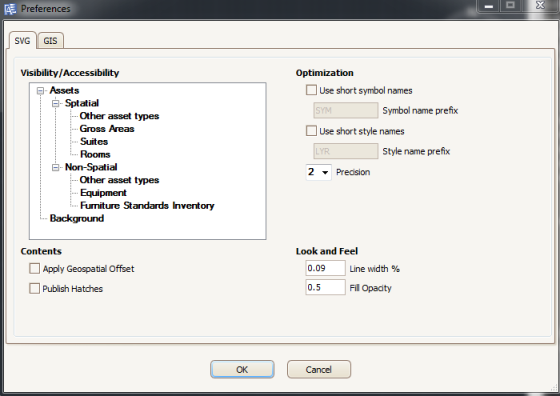
Task: Open the Precision dropdown
Action: (x=319, y=172)
